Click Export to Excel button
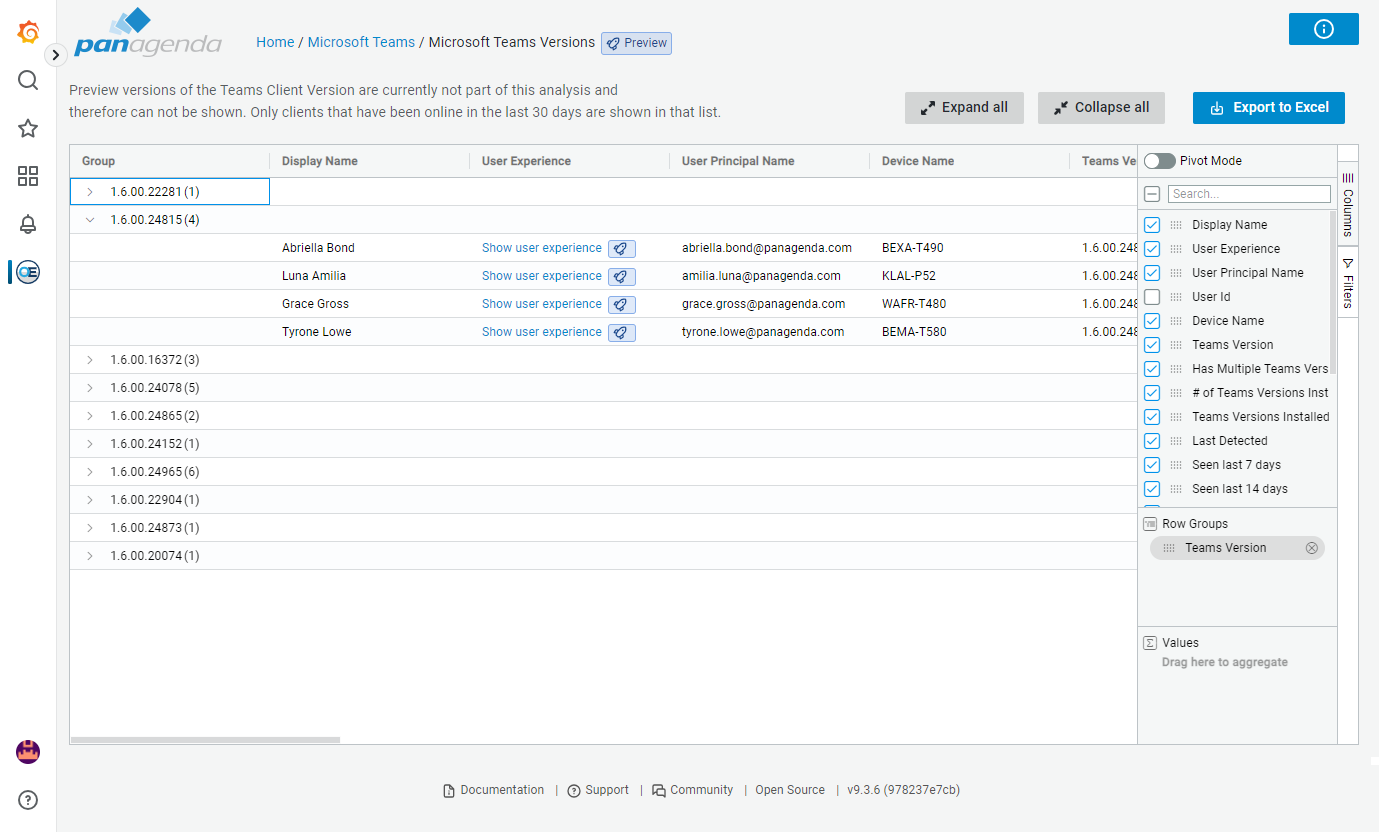This screenshot has width=1379, height=832. 1268,108
